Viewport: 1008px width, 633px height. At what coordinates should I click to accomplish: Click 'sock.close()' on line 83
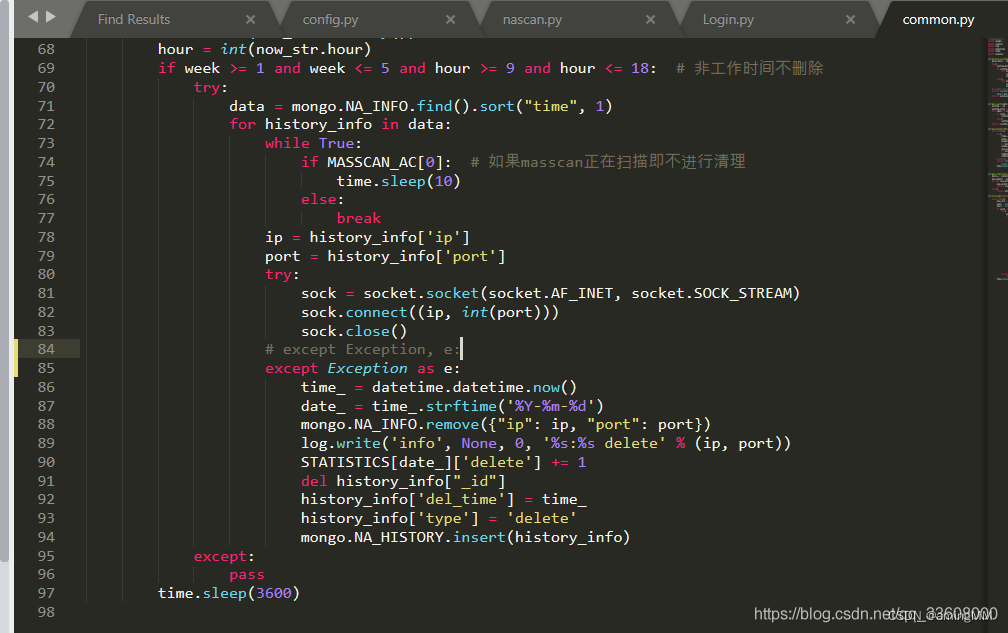click(x=354, y=331)
